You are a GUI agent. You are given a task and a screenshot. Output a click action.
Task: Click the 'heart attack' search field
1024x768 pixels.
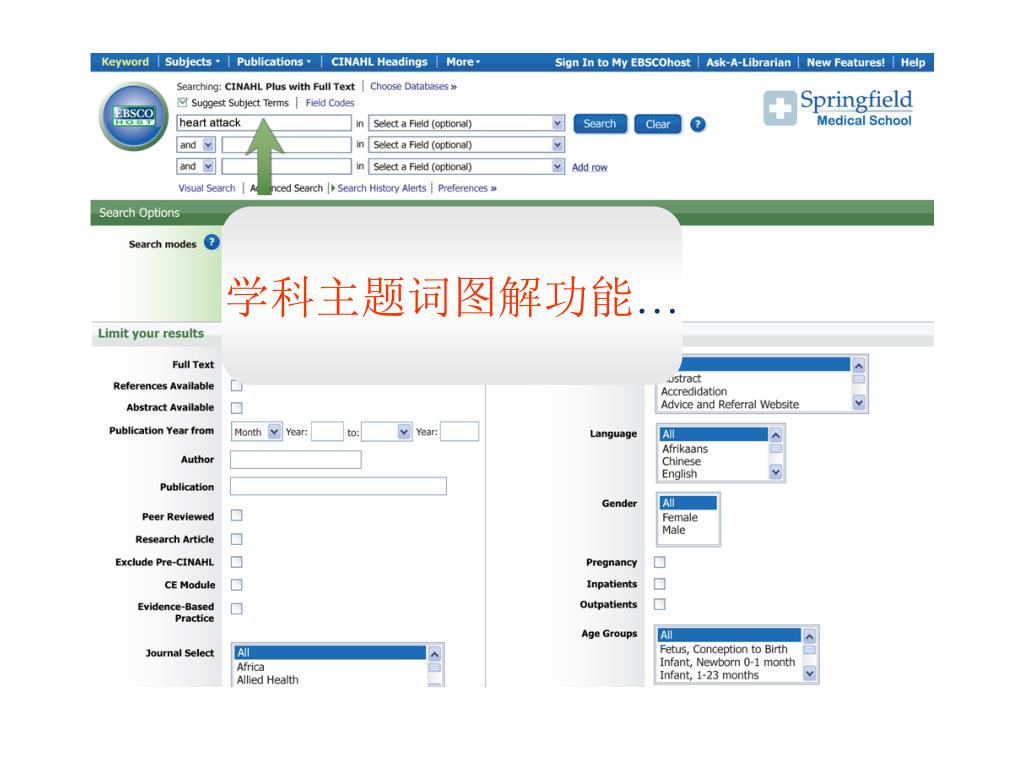click(264, 123)
